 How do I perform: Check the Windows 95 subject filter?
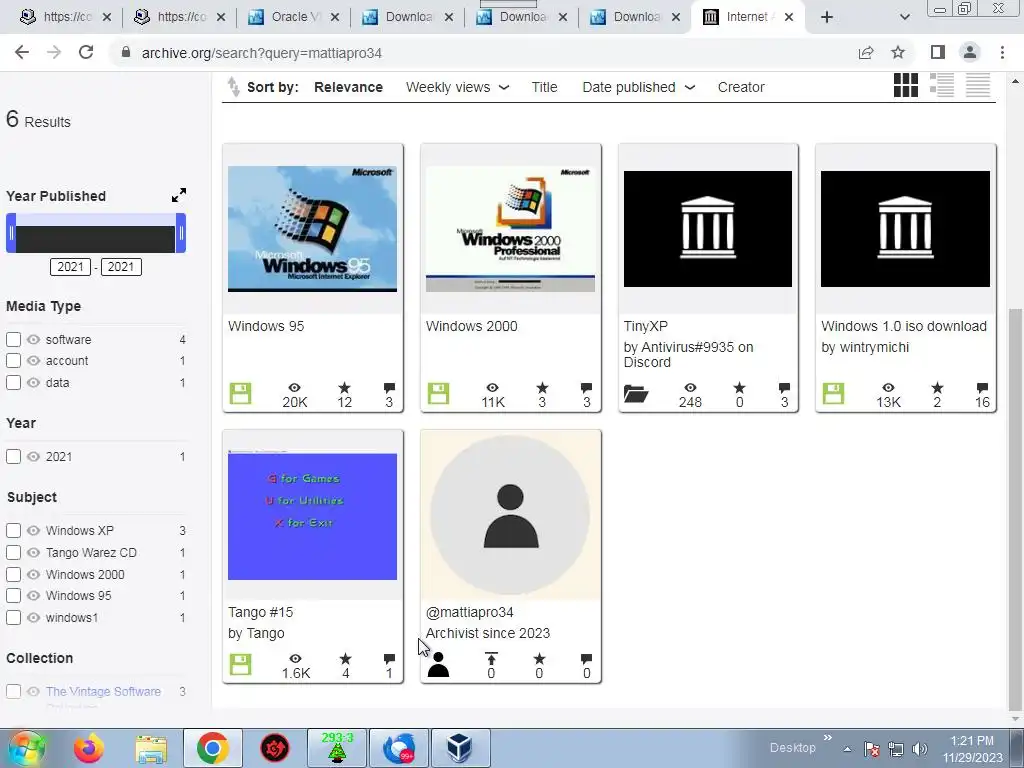pyautogui.click(x=13, y=596)
